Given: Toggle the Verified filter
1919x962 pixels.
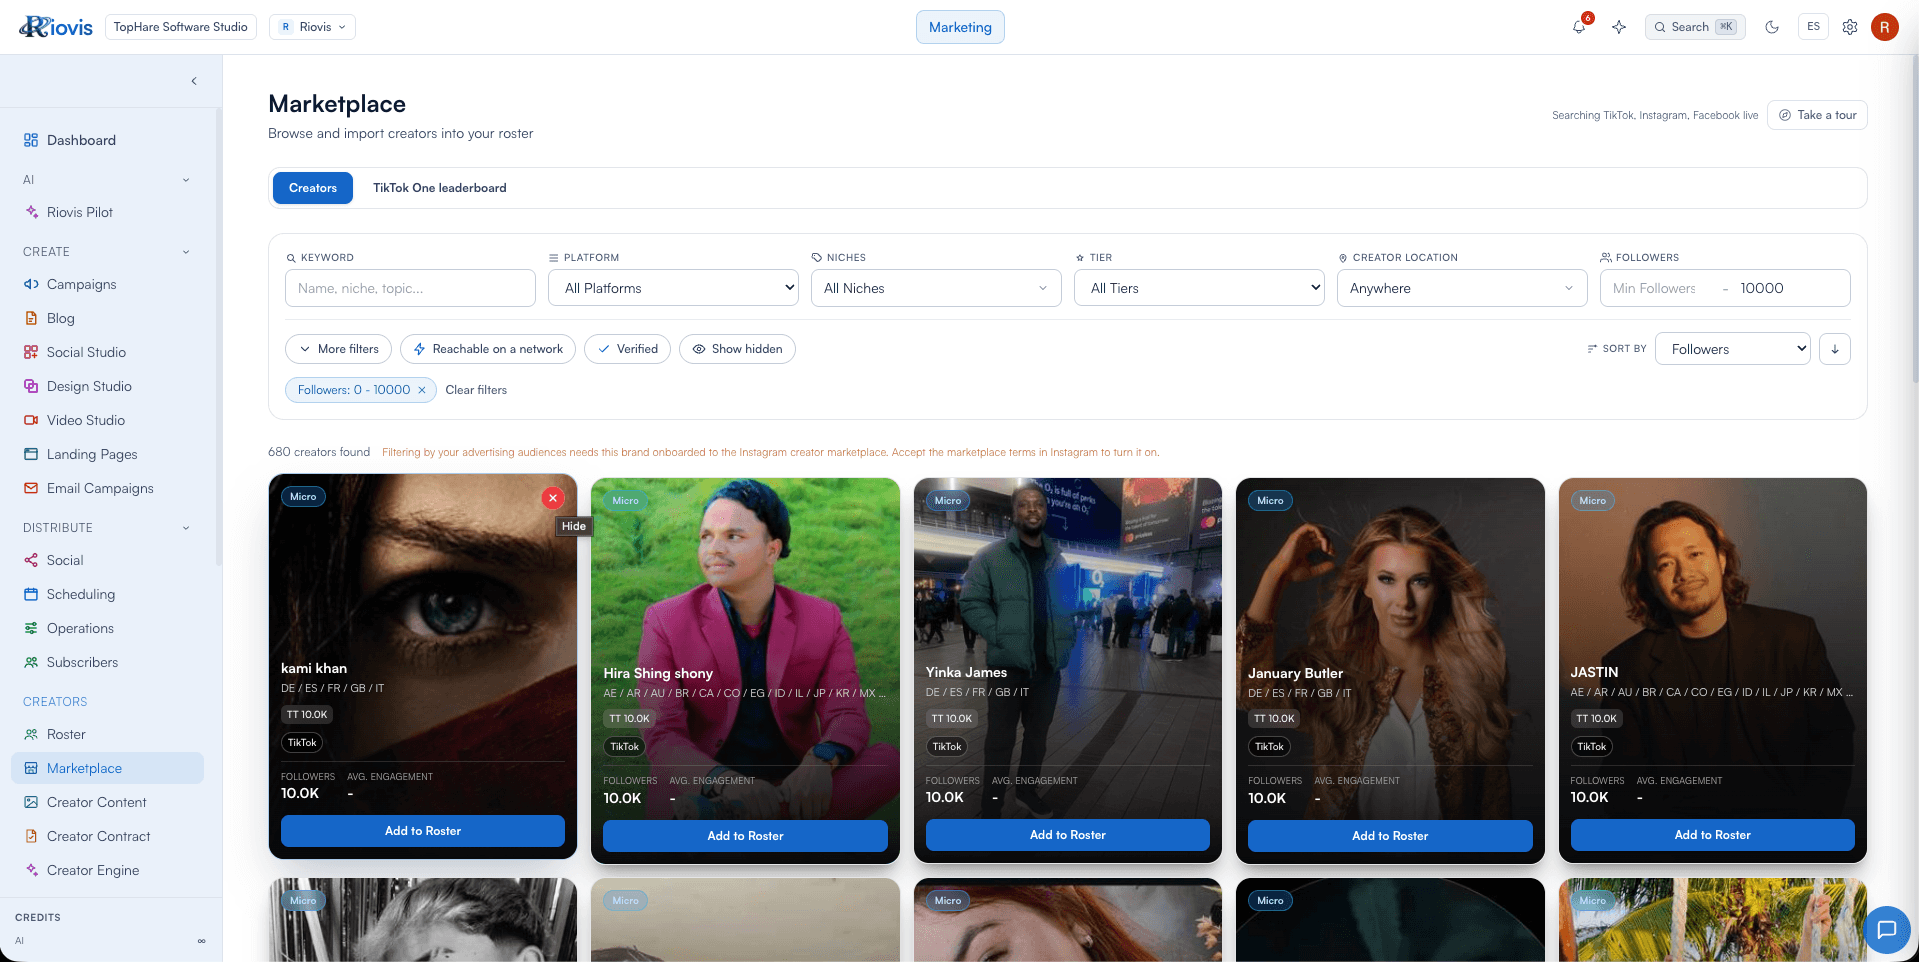Looking at the screenshot, I should pos(628,349).
